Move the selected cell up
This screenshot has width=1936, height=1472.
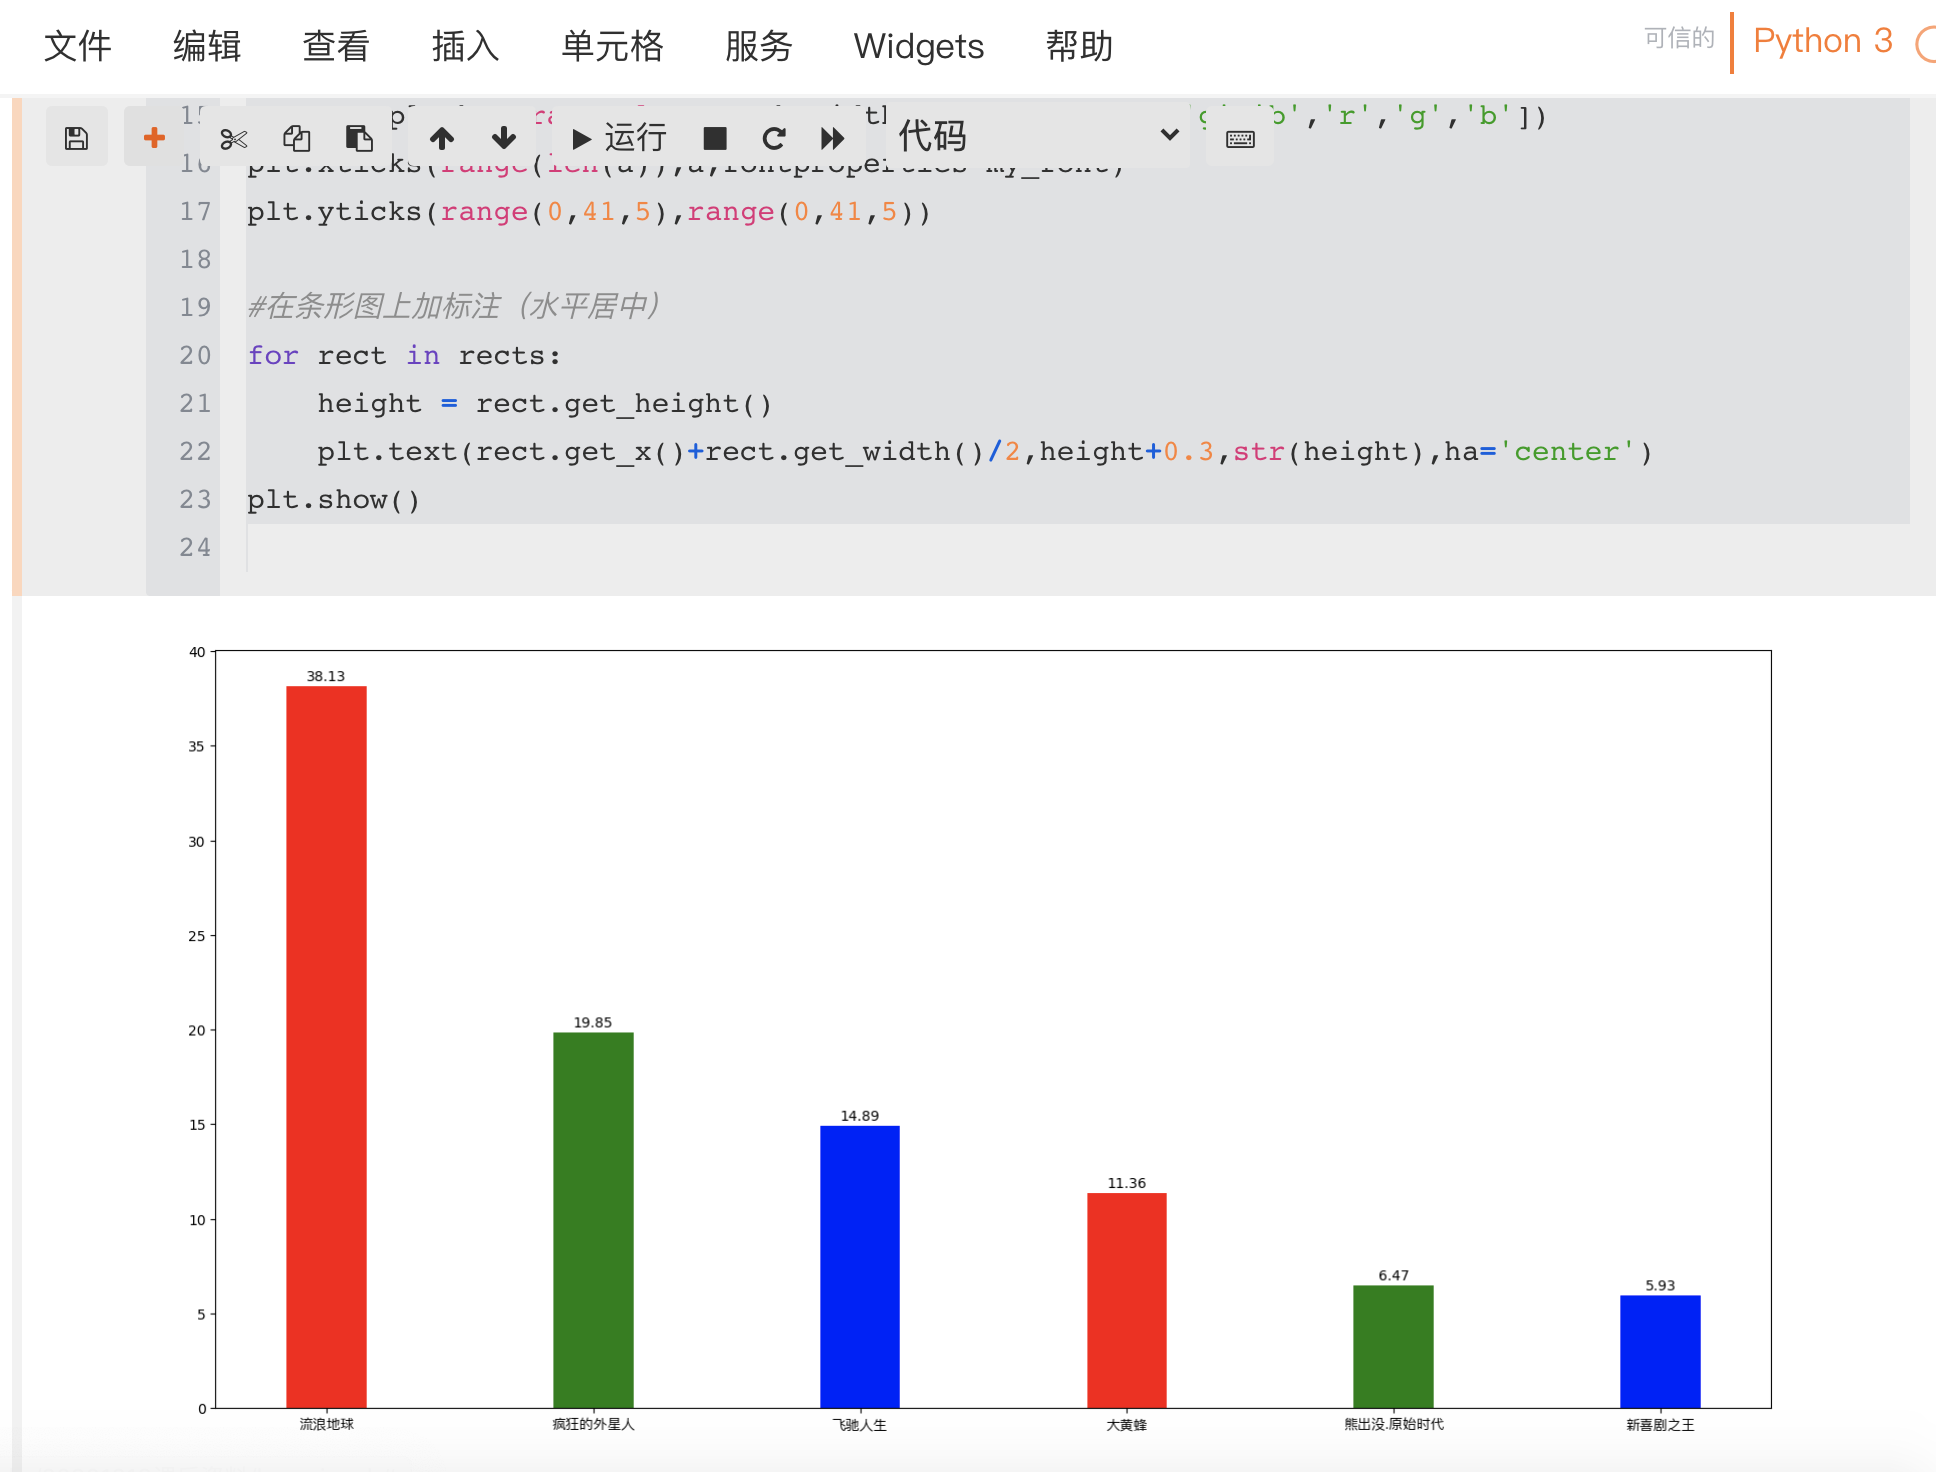tap(442, 139)
